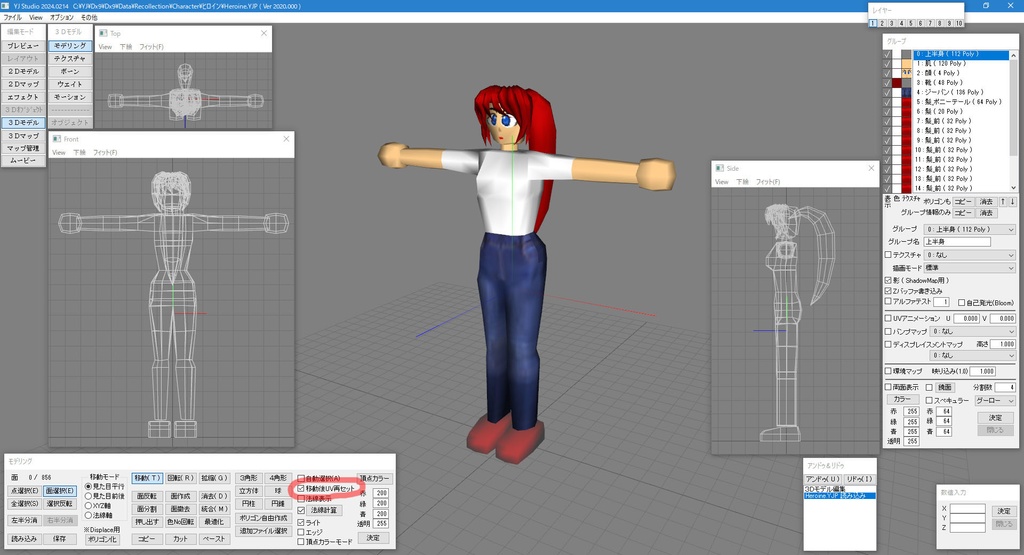Open 下絵 menu in the Top window
This screenshot has width=1024, height=555.
126,46
